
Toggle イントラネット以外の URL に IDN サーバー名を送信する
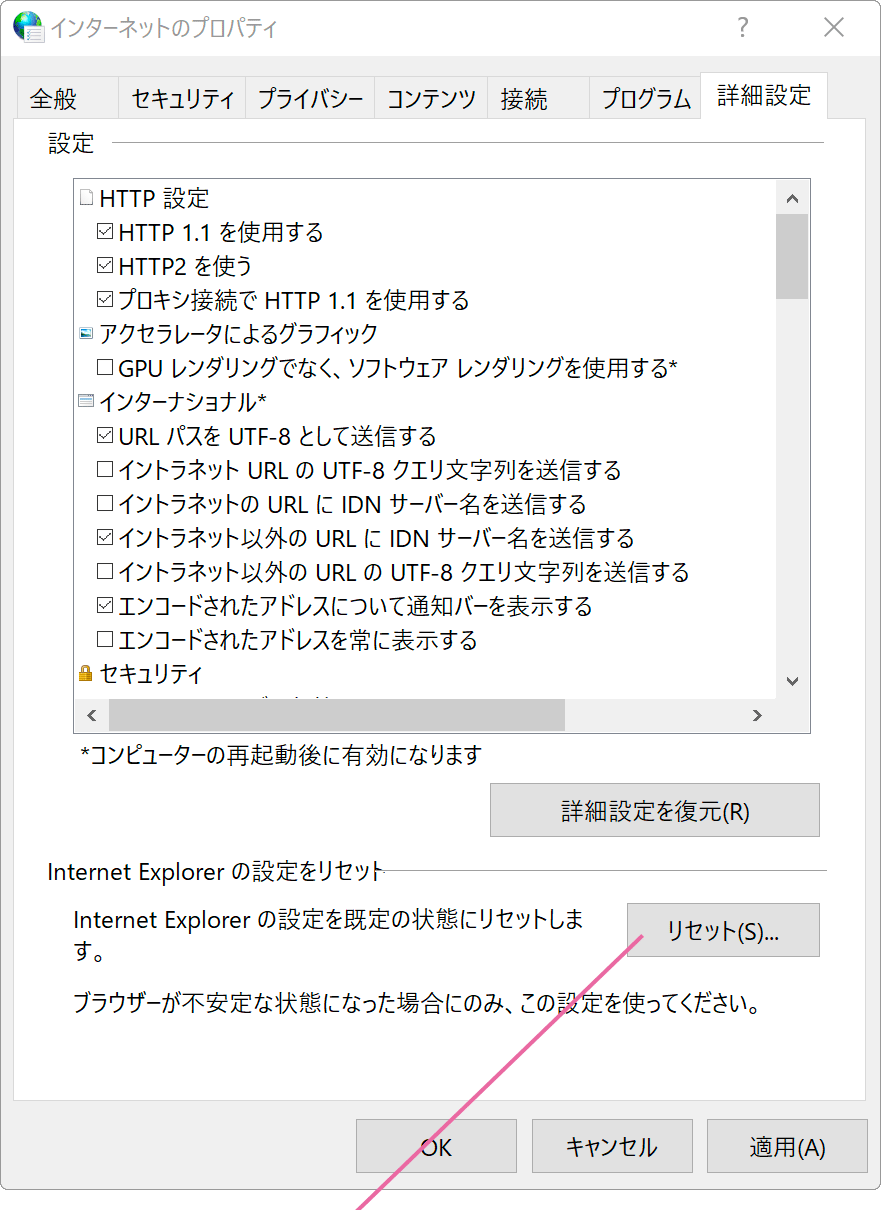click(x=105, y=538)
